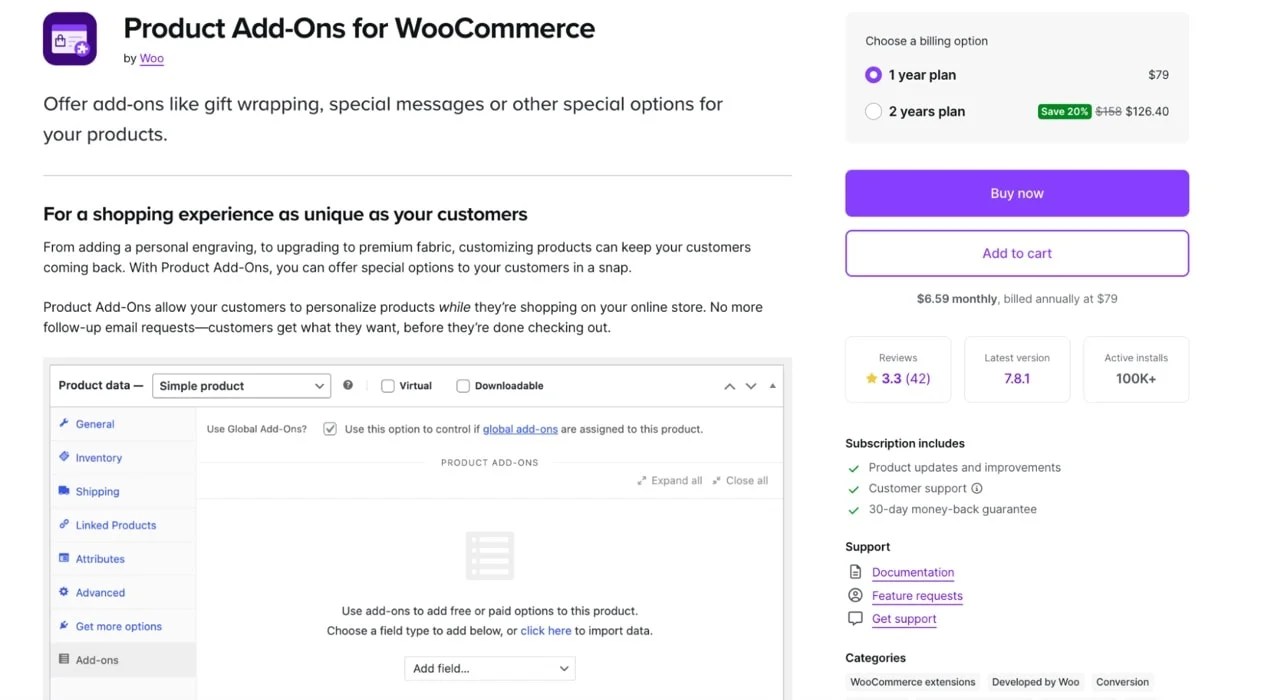1272x700 pixels.
Task: Toggle the Use Global Add-Ons checkbox
Action: coord(330,429)
